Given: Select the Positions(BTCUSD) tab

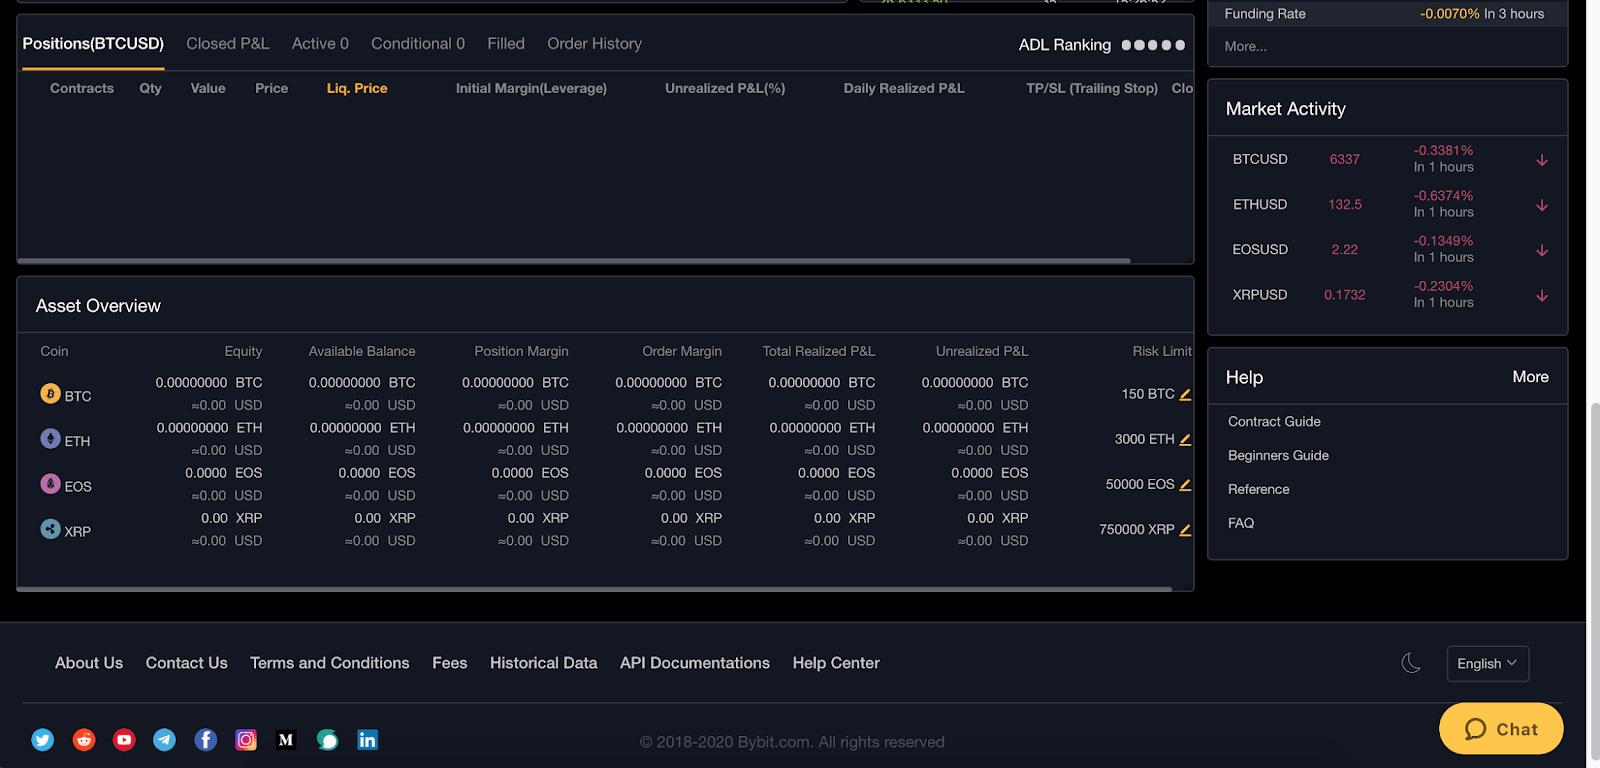Looking at the screenshot, I should [x=93, y=44].
